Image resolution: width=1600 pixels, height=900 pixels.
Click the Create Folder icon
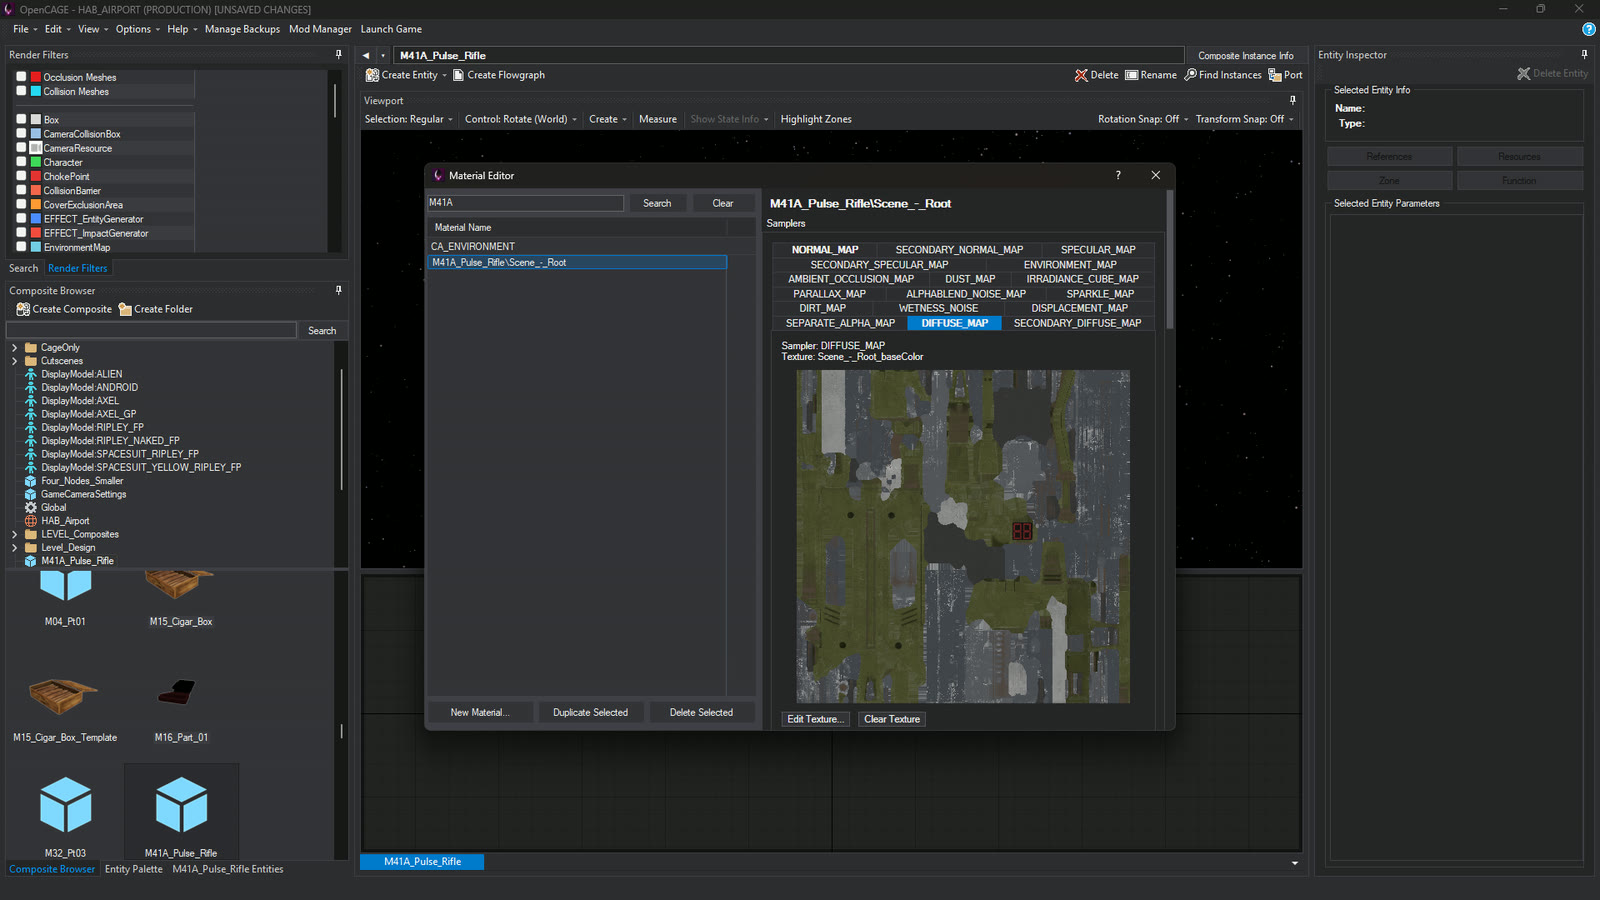pos(125,309)
